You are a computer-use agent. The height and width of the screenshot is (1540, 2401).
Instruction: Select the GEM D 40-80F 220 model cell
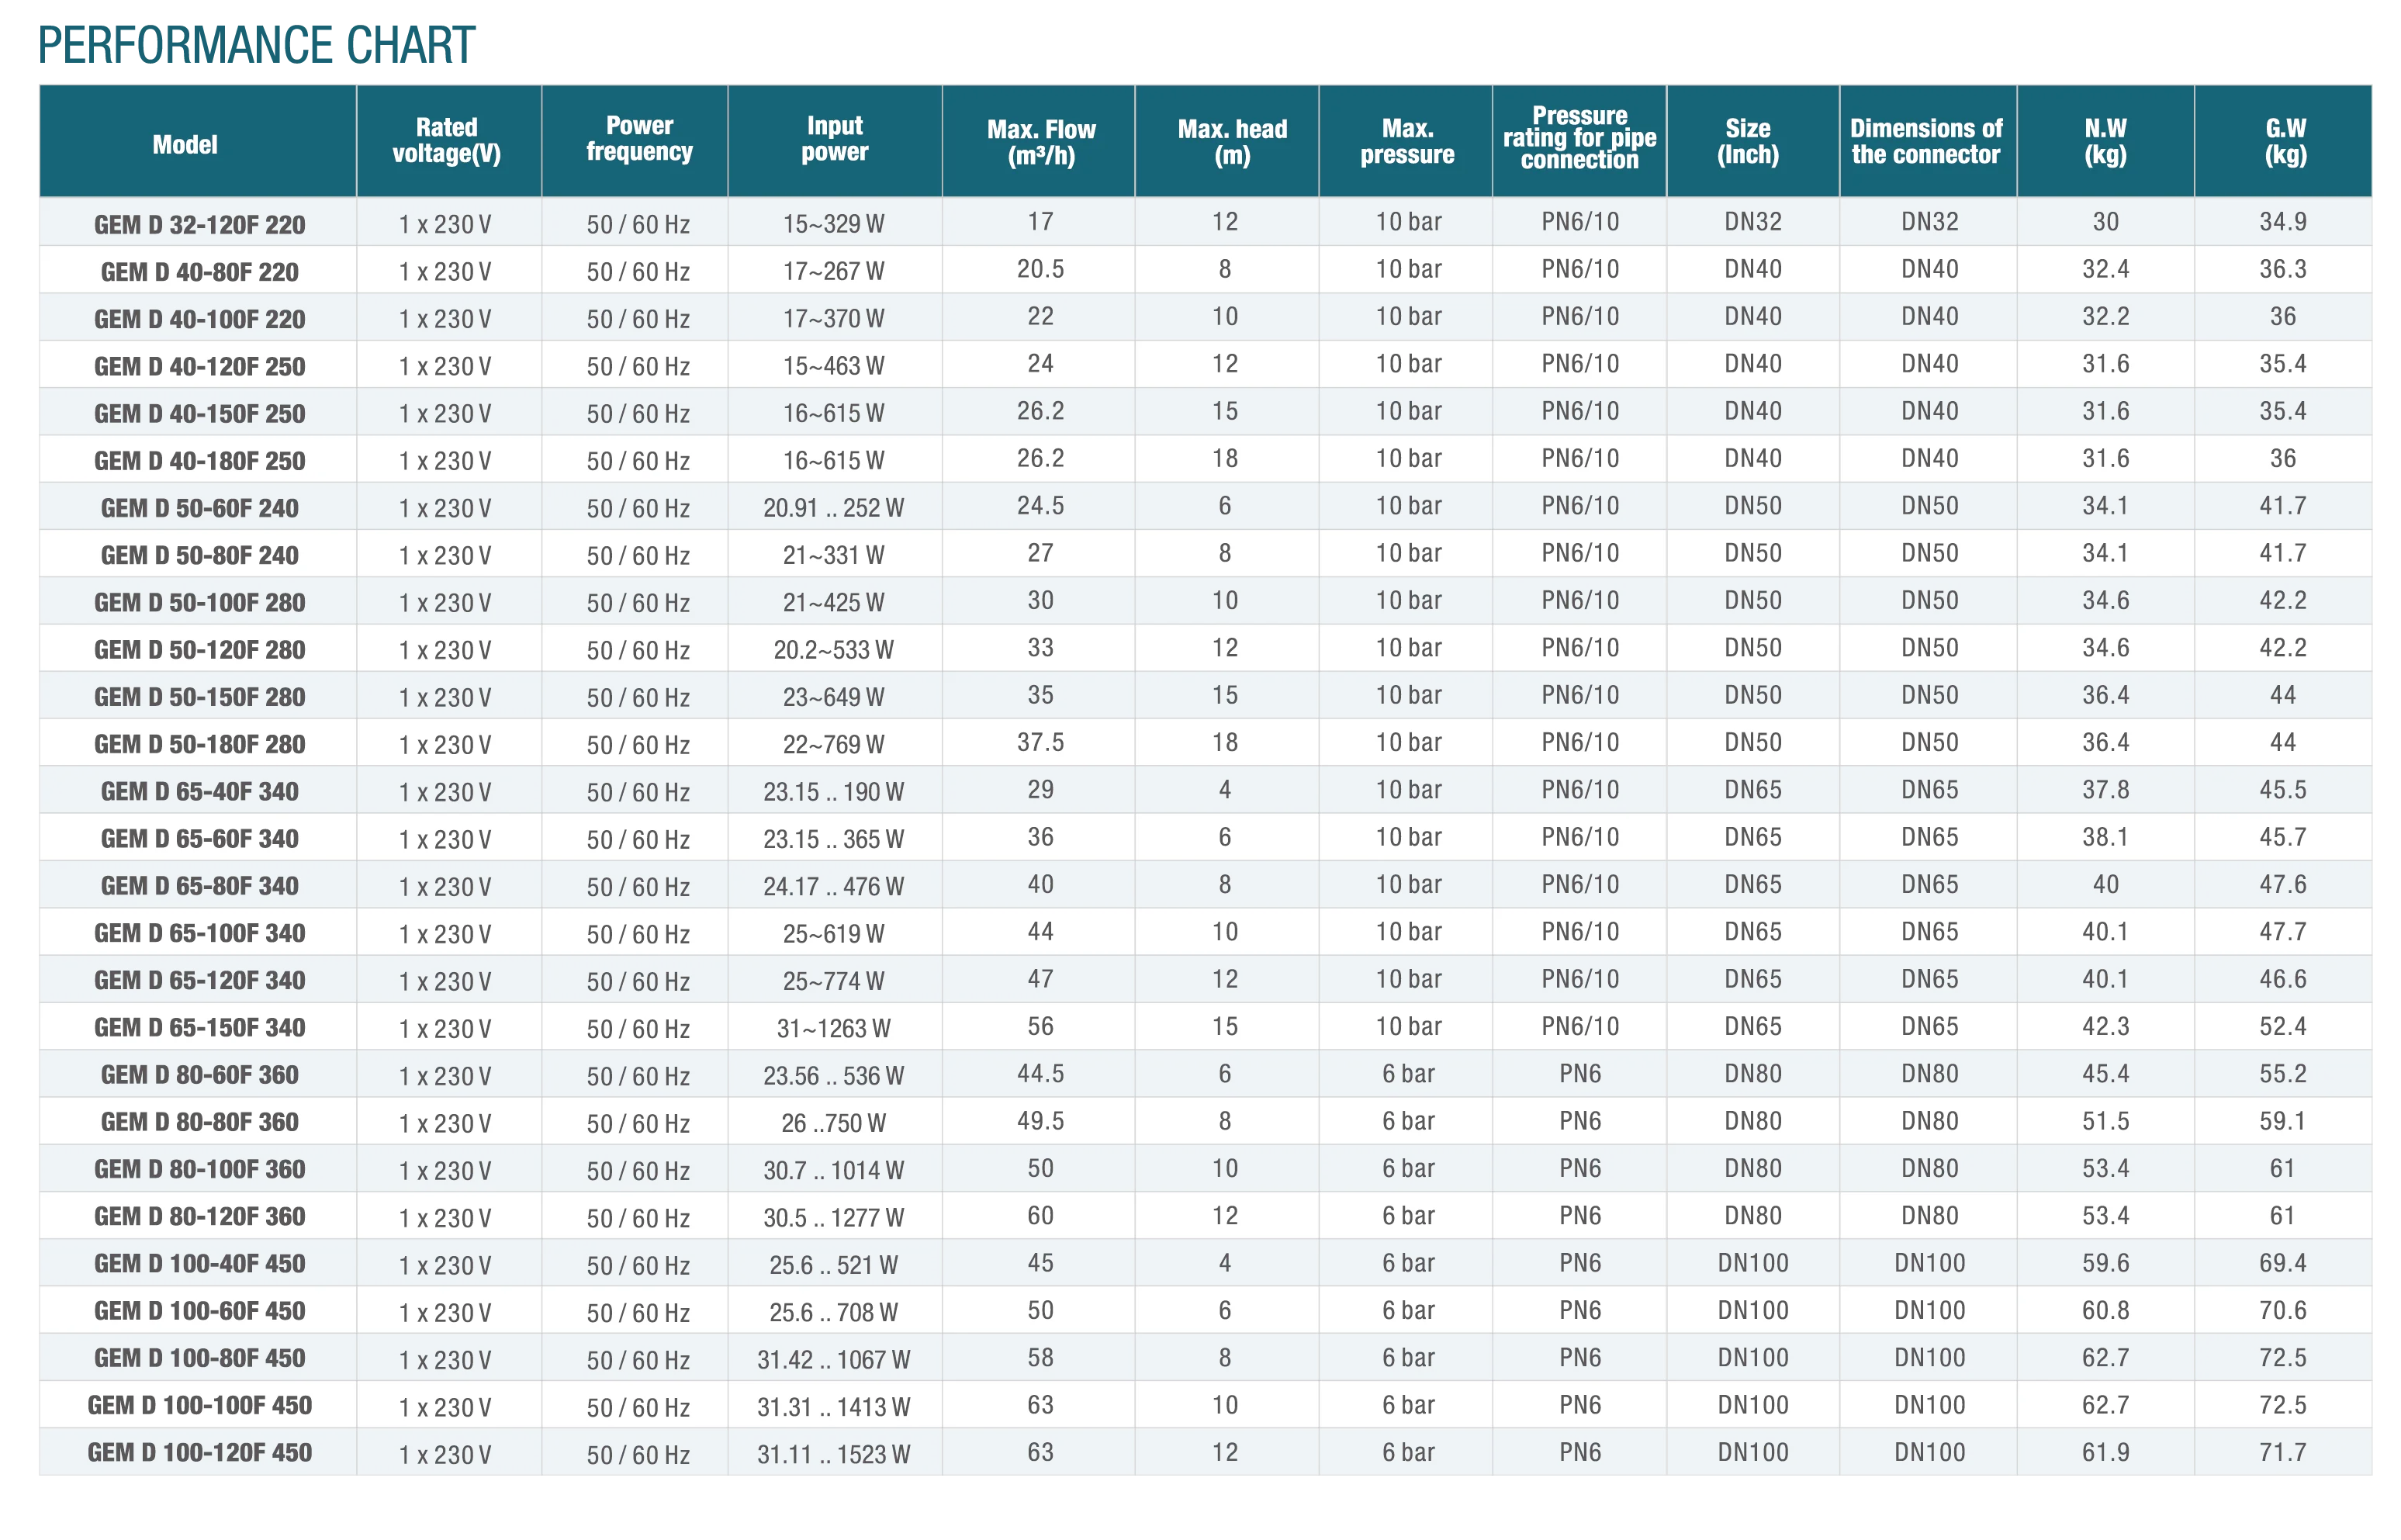199,271
